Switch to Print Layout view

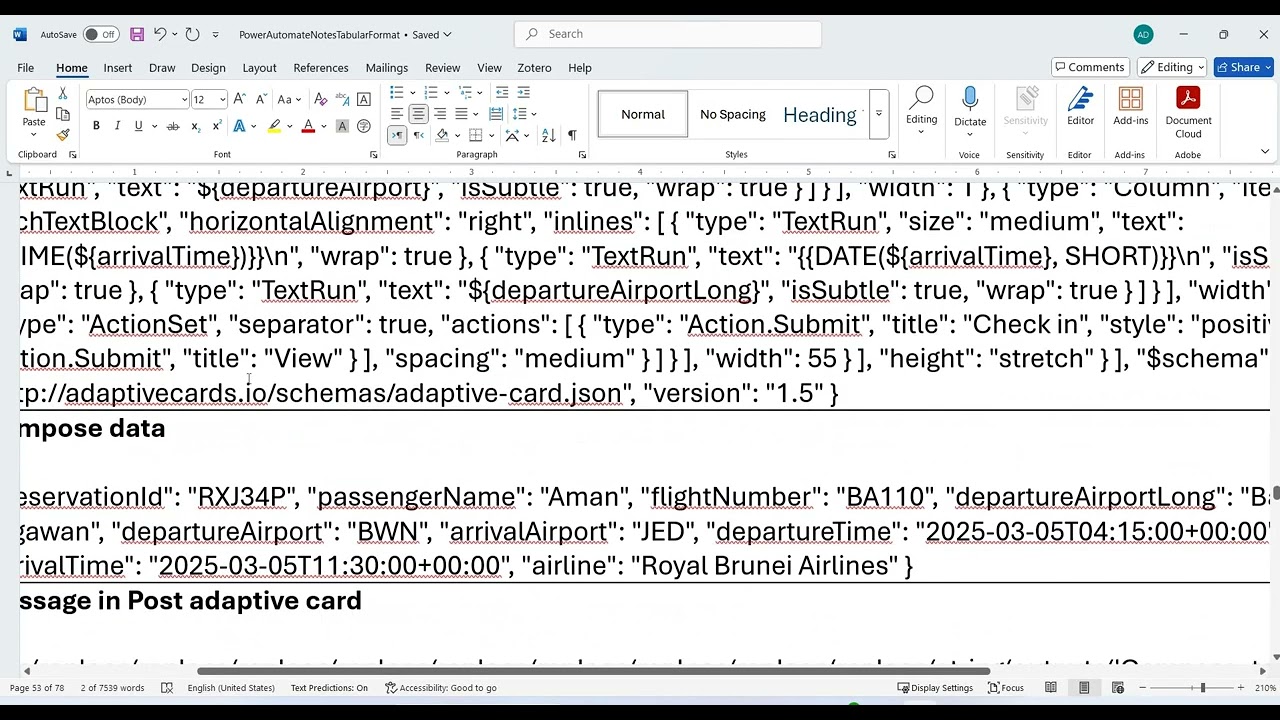1084,688
